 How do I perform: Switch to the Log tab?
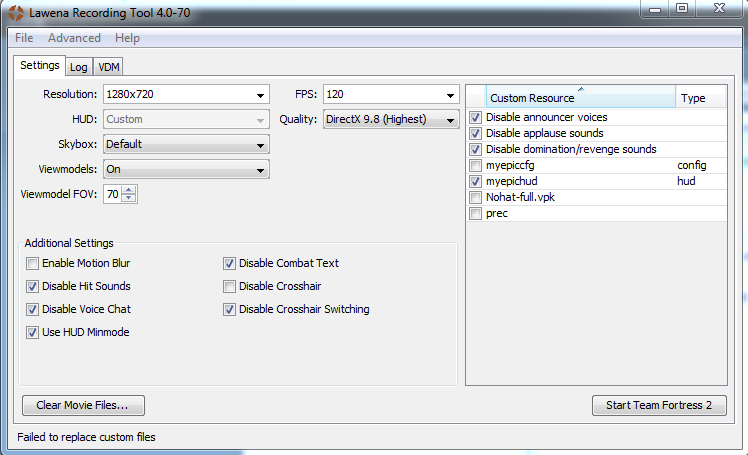click(x=79, y=67)
